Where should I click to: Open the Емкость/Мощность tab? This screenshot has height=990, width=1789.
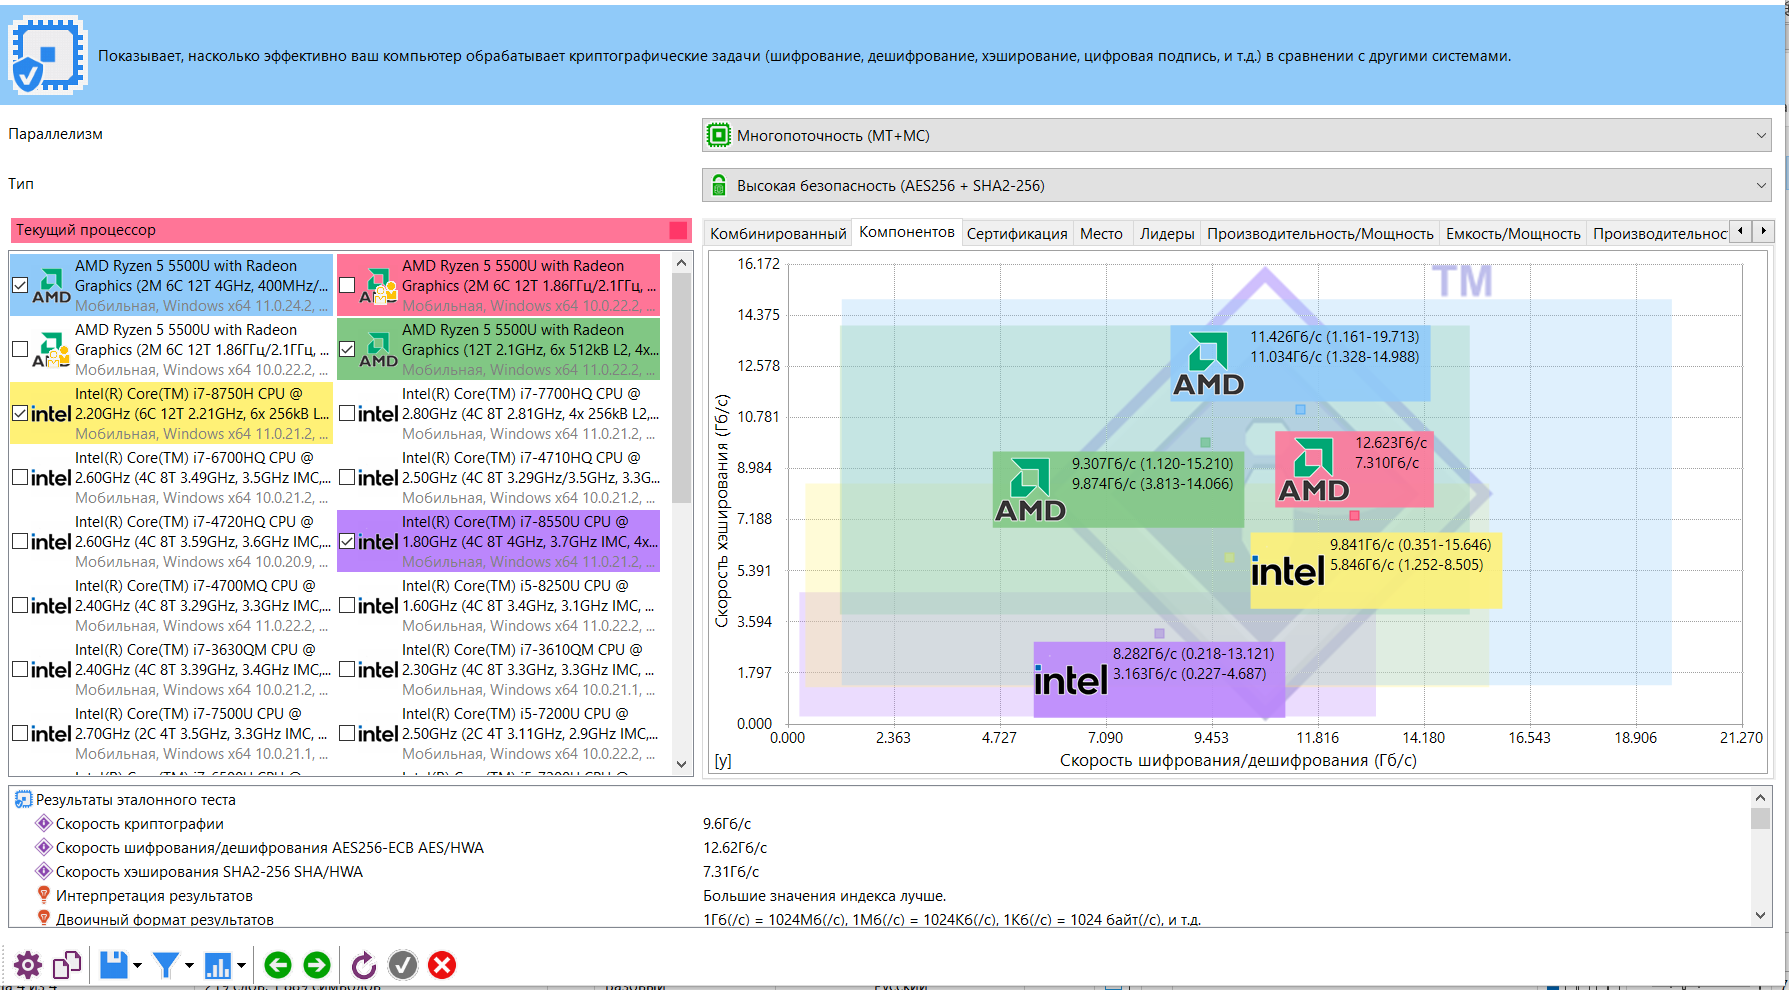coord(1513,233)
